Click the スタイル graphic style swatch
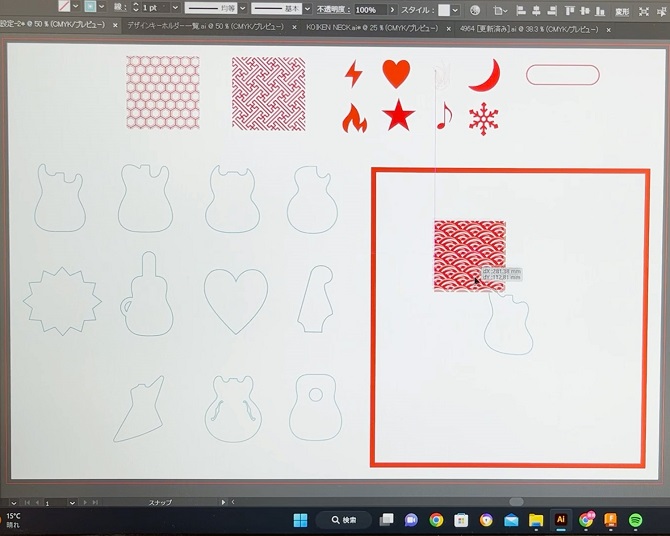This screenshot has width=670, height=536. (444, 10)
